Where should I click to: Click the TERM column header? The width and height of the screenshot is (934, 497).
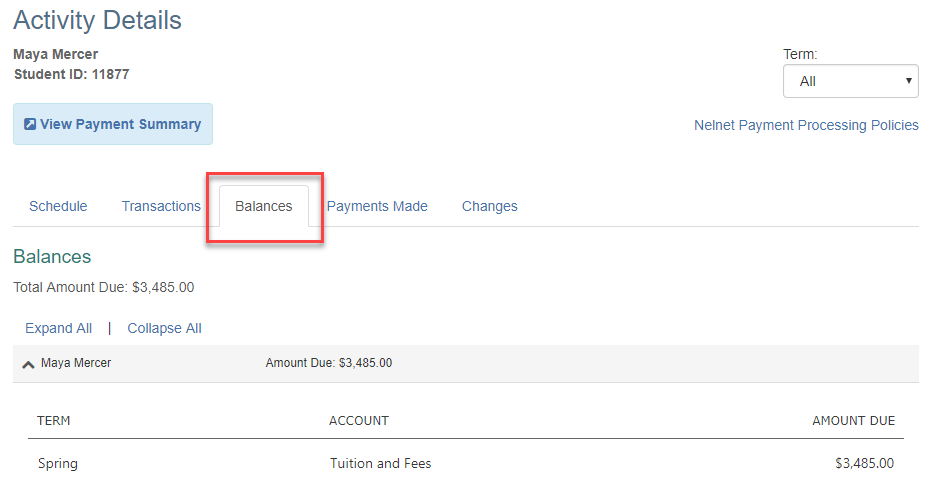54,421
